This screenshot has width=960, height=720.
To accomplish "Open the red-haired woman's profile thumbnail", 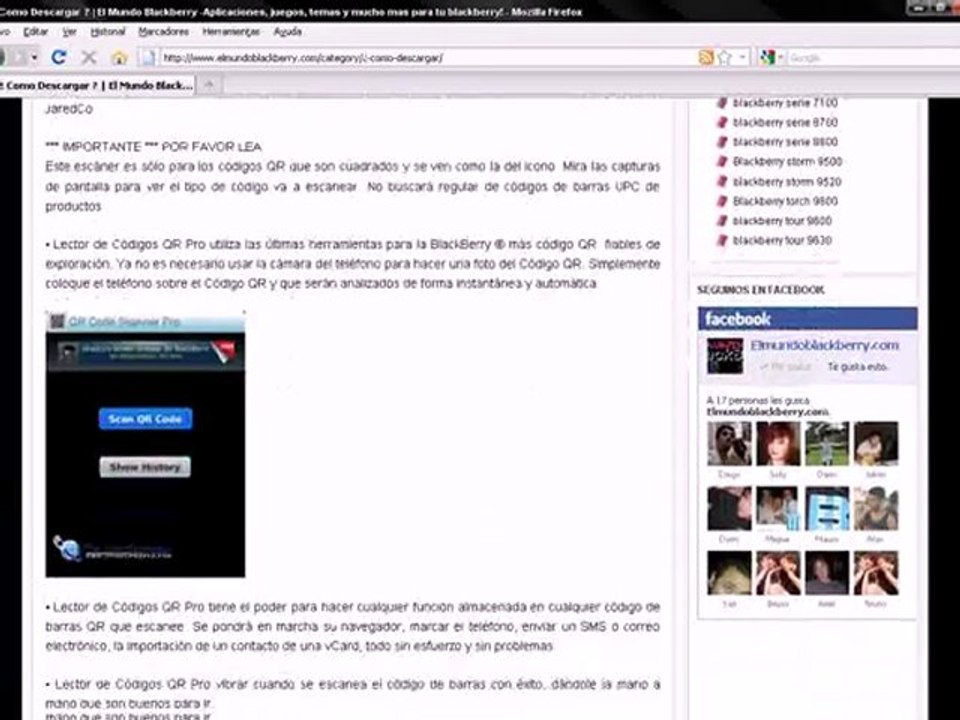I will (x=778, y=444).
